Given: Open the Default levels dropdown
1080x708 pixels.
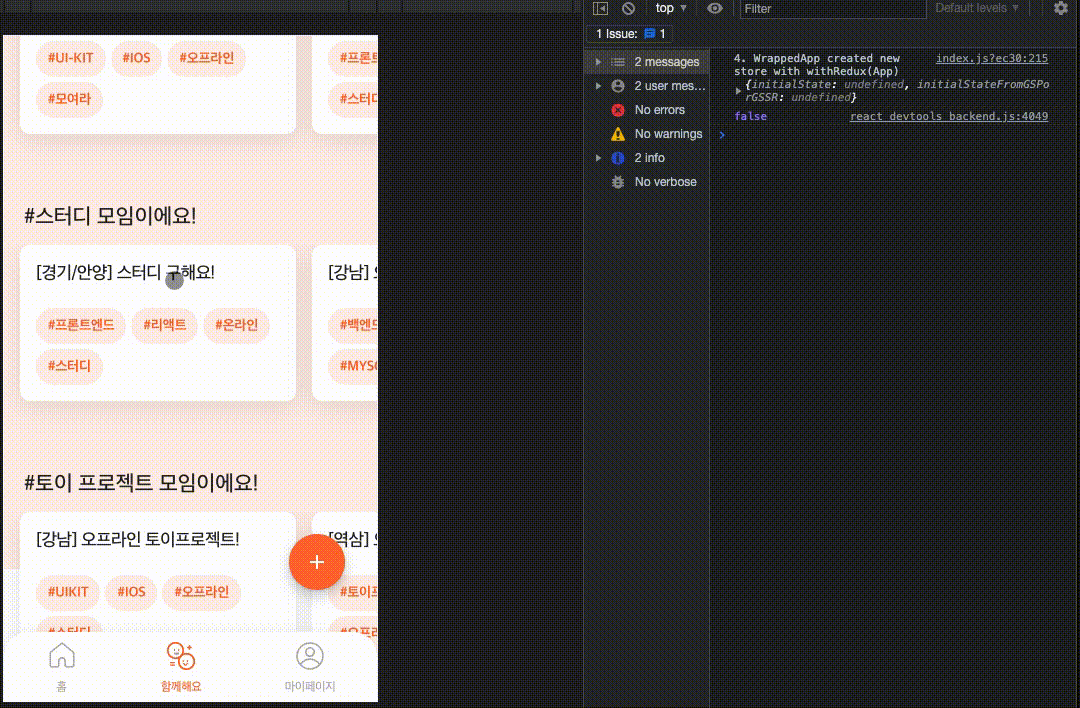Looking at the screenshot, I should (977, 8).
